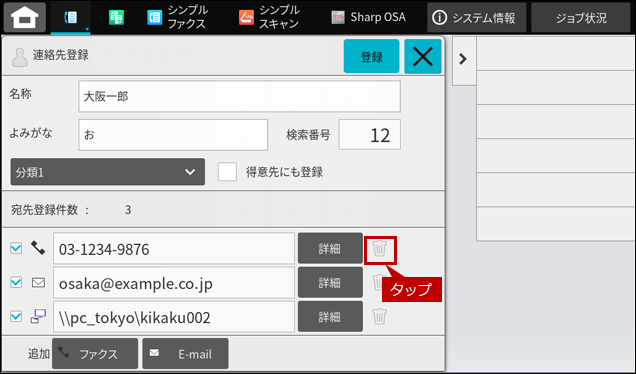Check 得意先にも登録 checkbox
The width and height of the screenshot is (636, 374).
click(227, 172)
